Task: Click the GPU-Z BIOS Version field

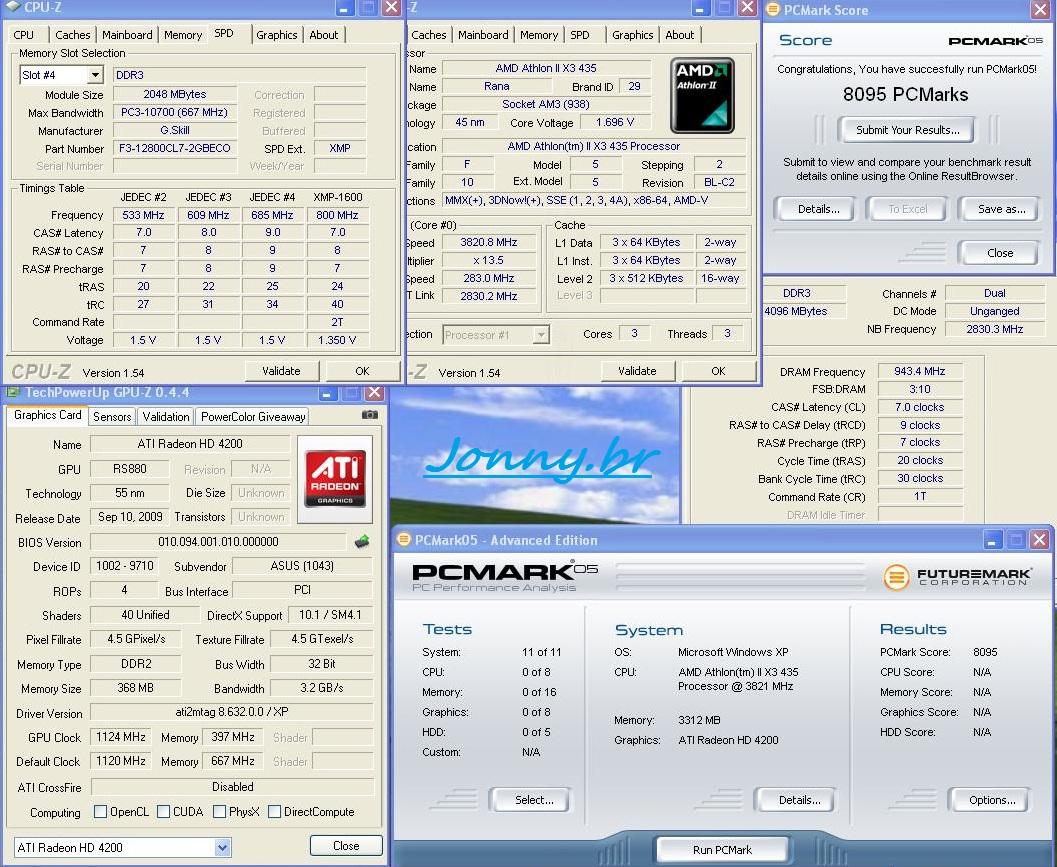Action: pyautogui.click(x=218, y=541)
